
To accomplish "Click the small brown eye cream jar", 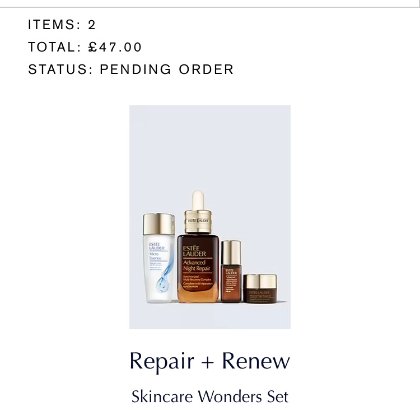I will pos(260,288).
